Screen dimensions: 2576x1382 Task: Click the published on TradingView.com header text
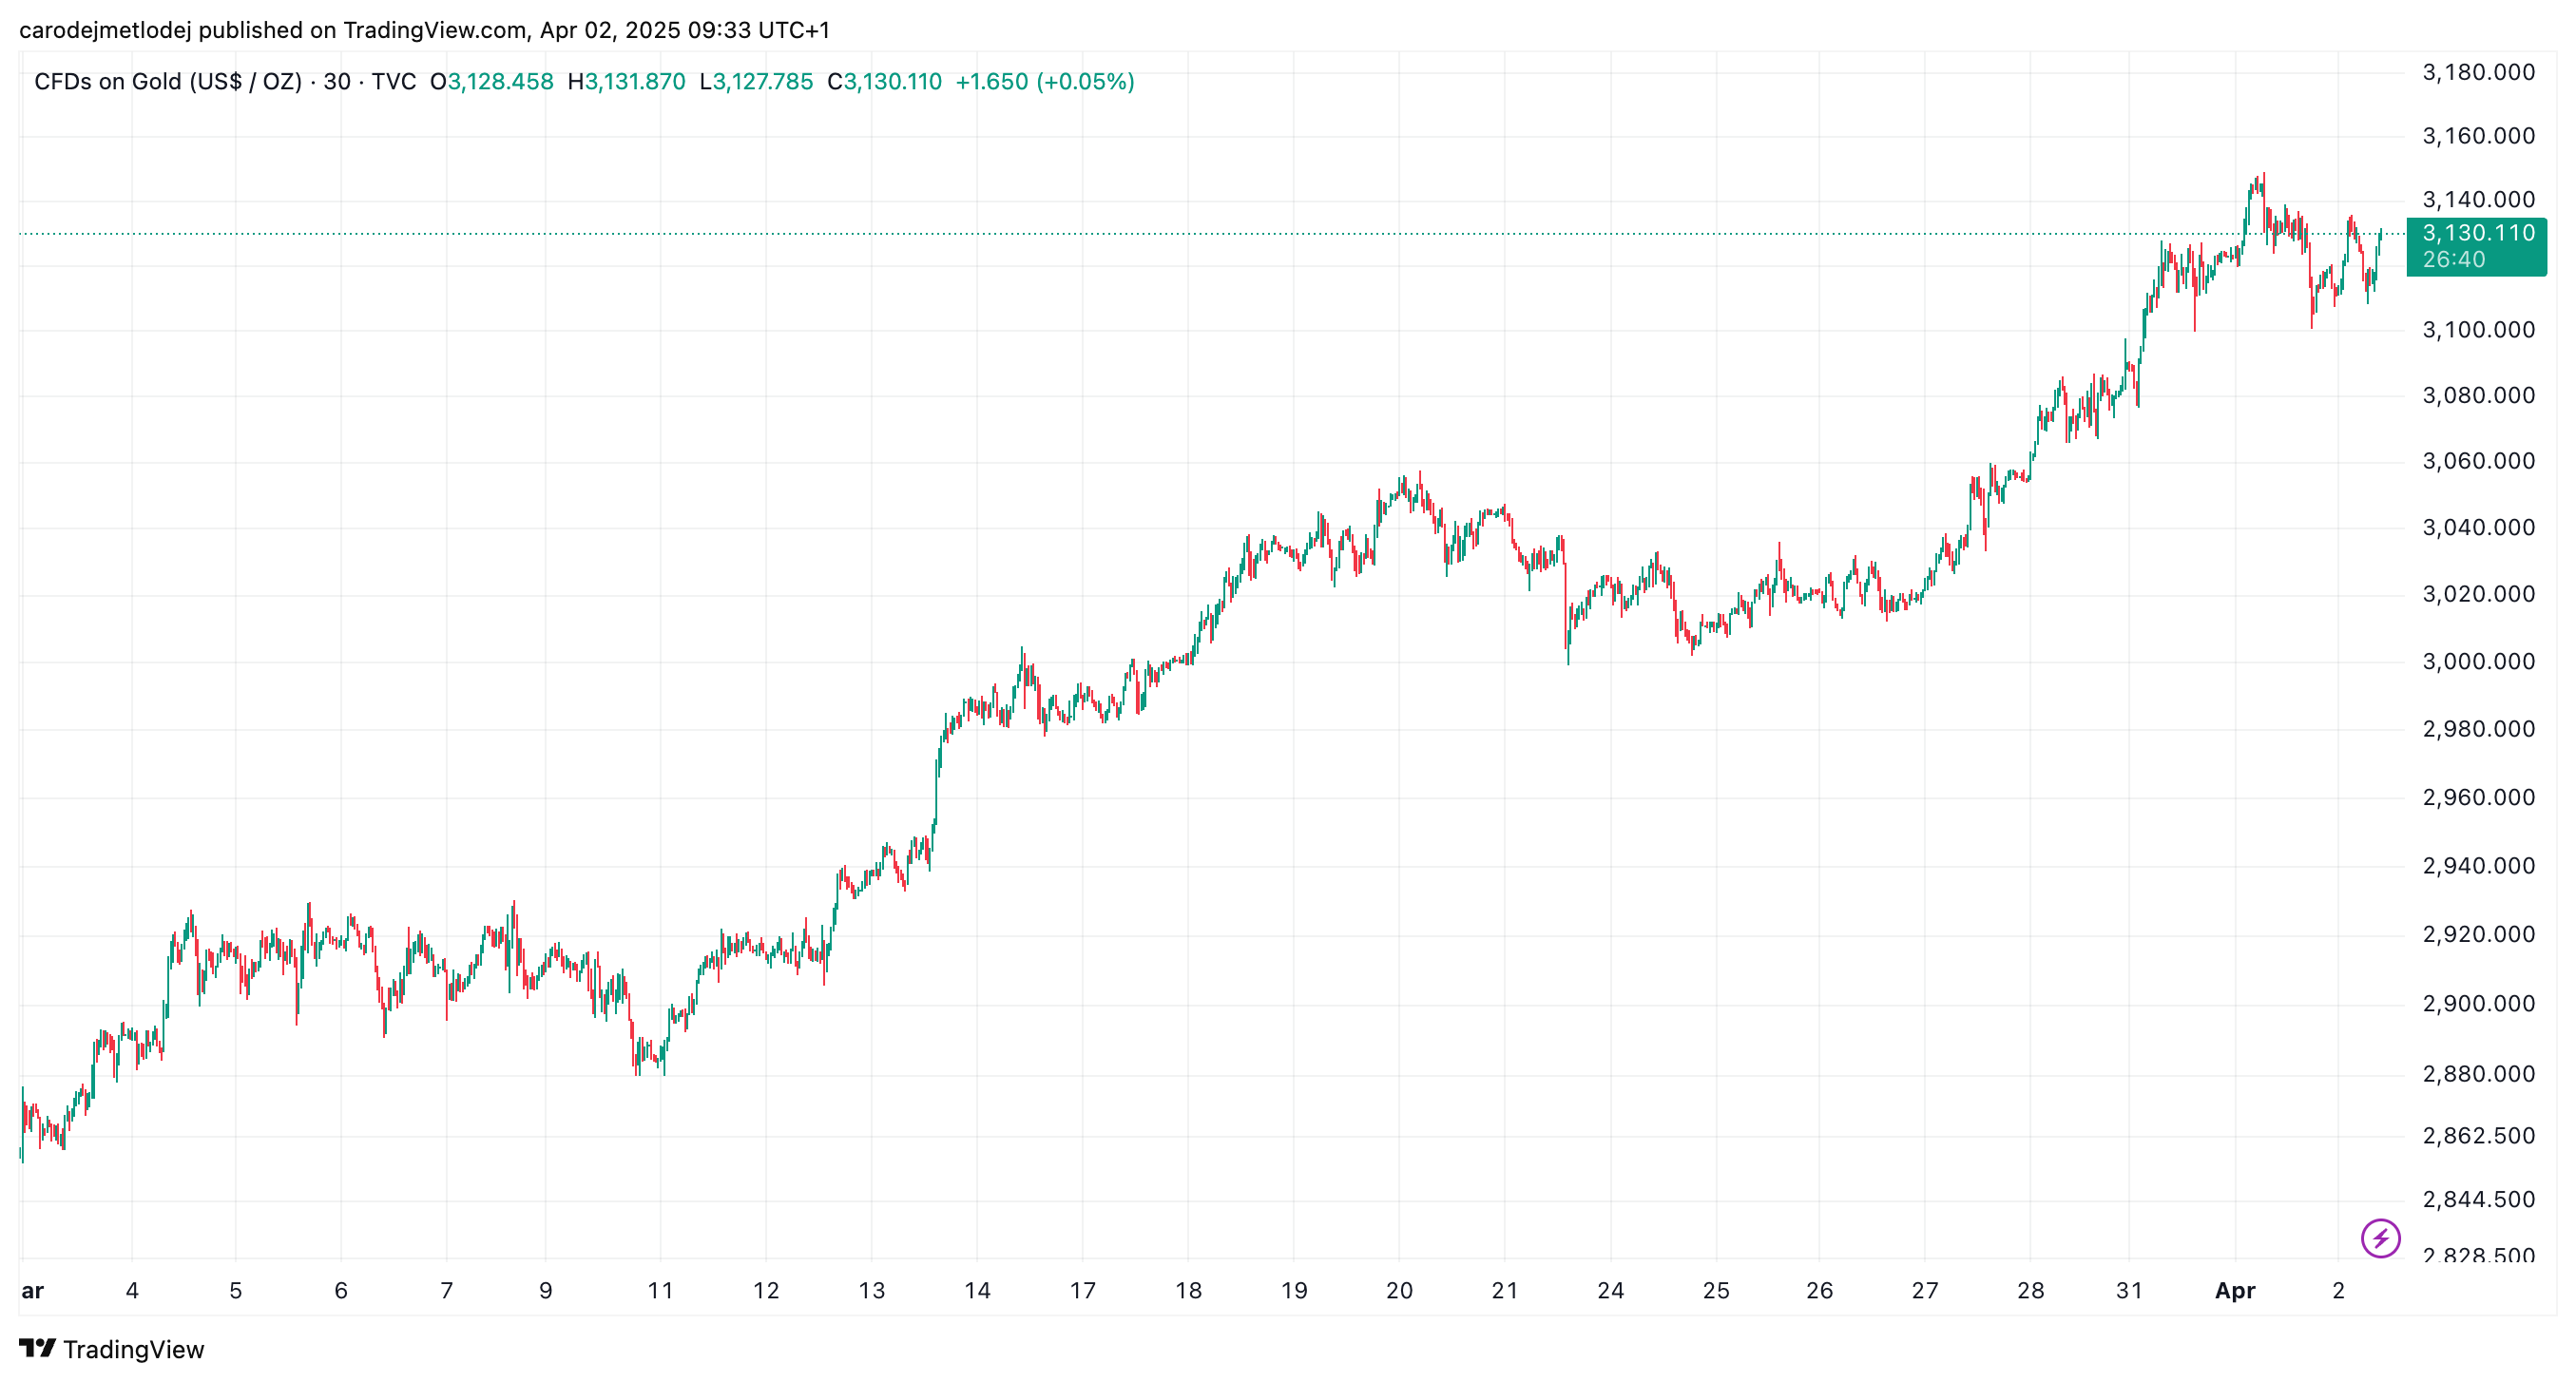pyautogui.click(x=362, y=30)
